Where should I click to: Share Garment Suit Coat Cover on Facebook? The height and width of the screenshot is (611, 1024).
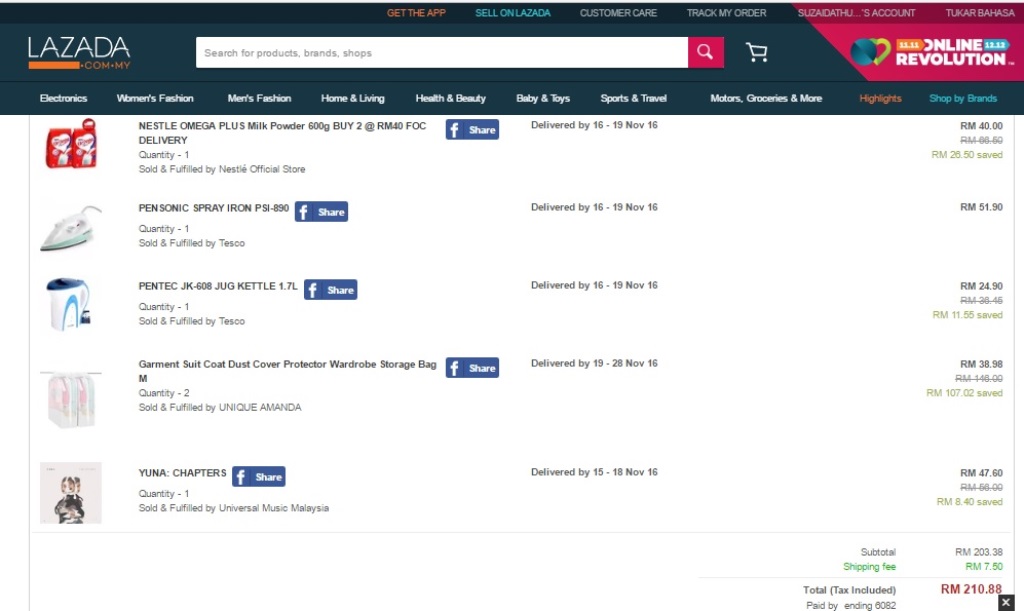click(x=472, y=368)
